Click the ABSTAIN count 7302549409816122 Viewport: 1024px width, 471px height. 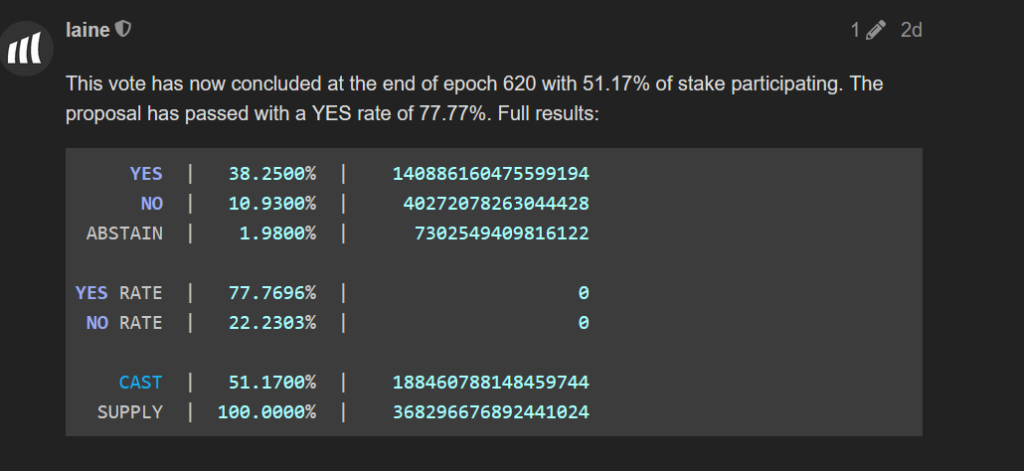coord(502,233)
